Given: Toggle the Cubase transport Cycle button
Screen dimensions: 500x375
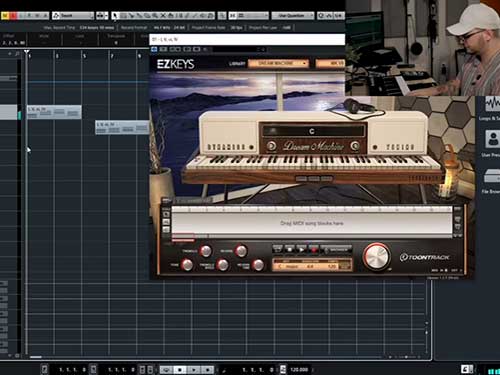Looking at the screenshot, I should [166, 369].
